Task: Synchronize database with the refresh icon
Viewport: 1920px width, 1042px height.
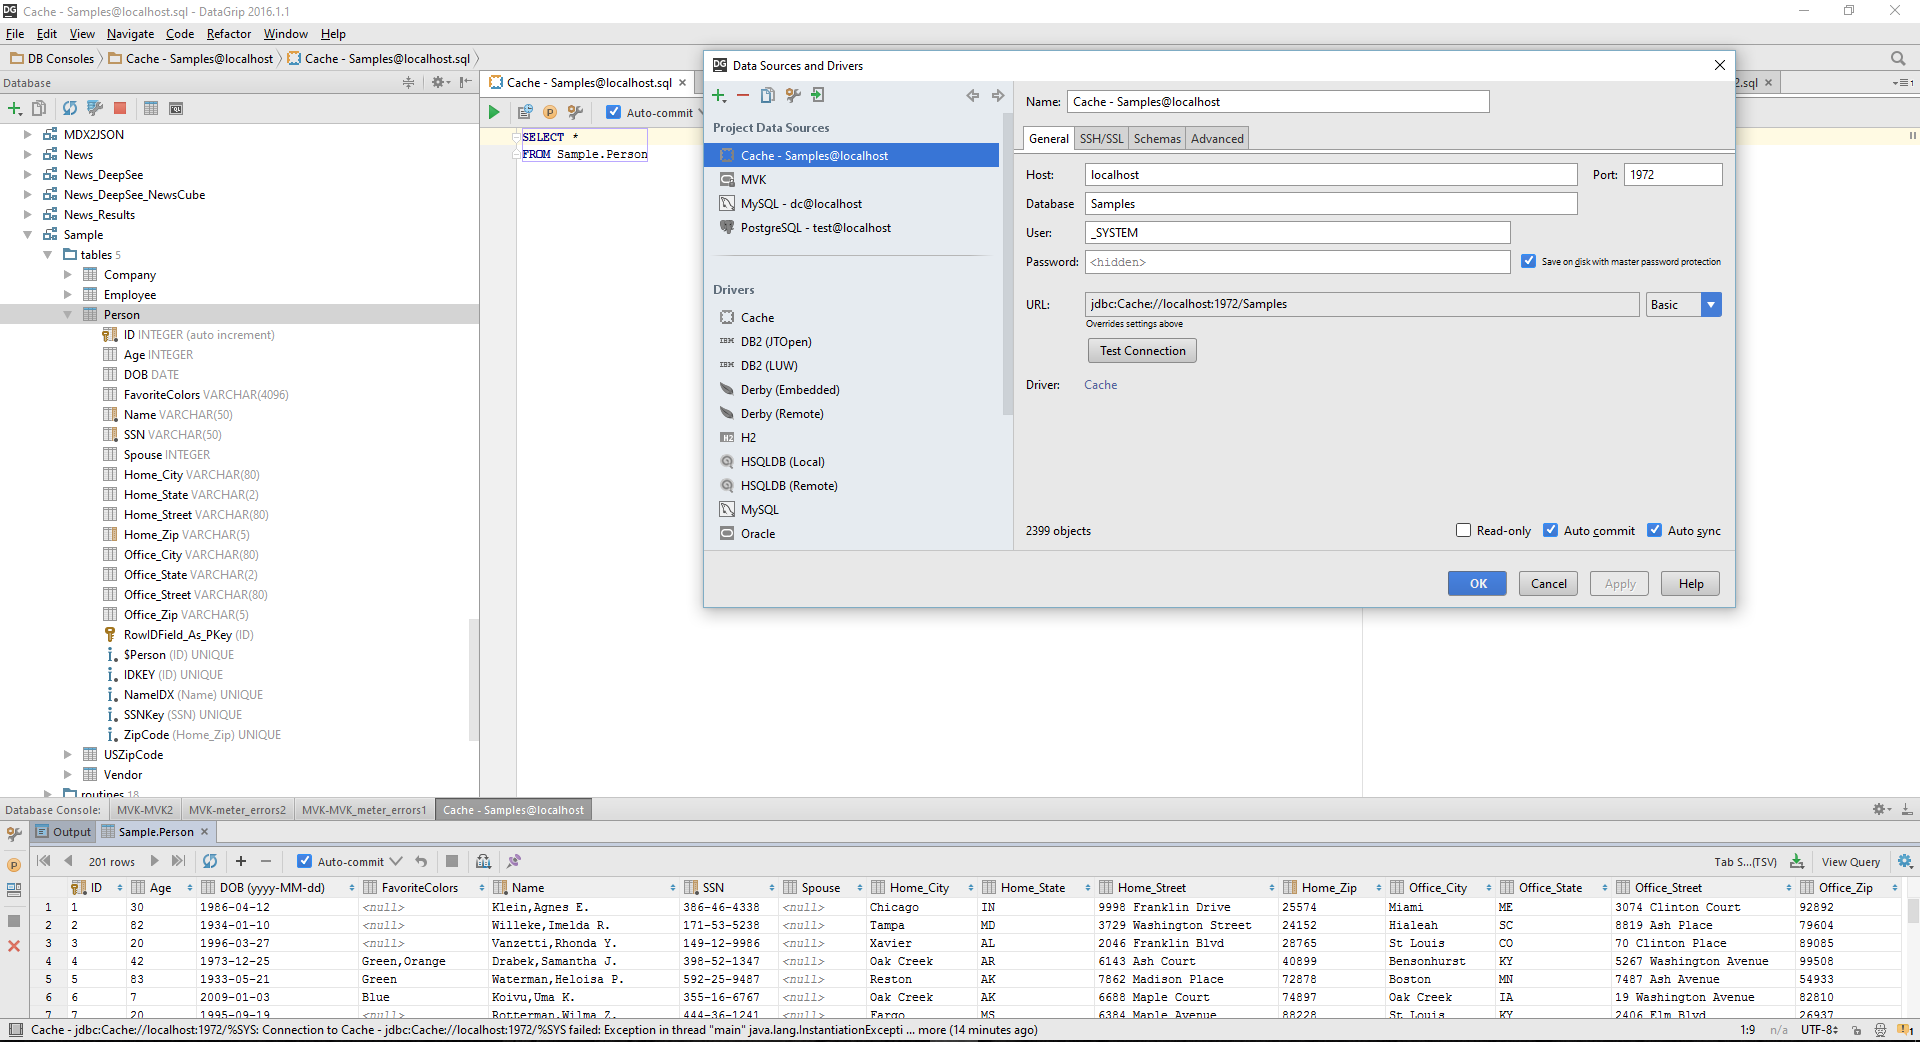Action: click(69, 108)
